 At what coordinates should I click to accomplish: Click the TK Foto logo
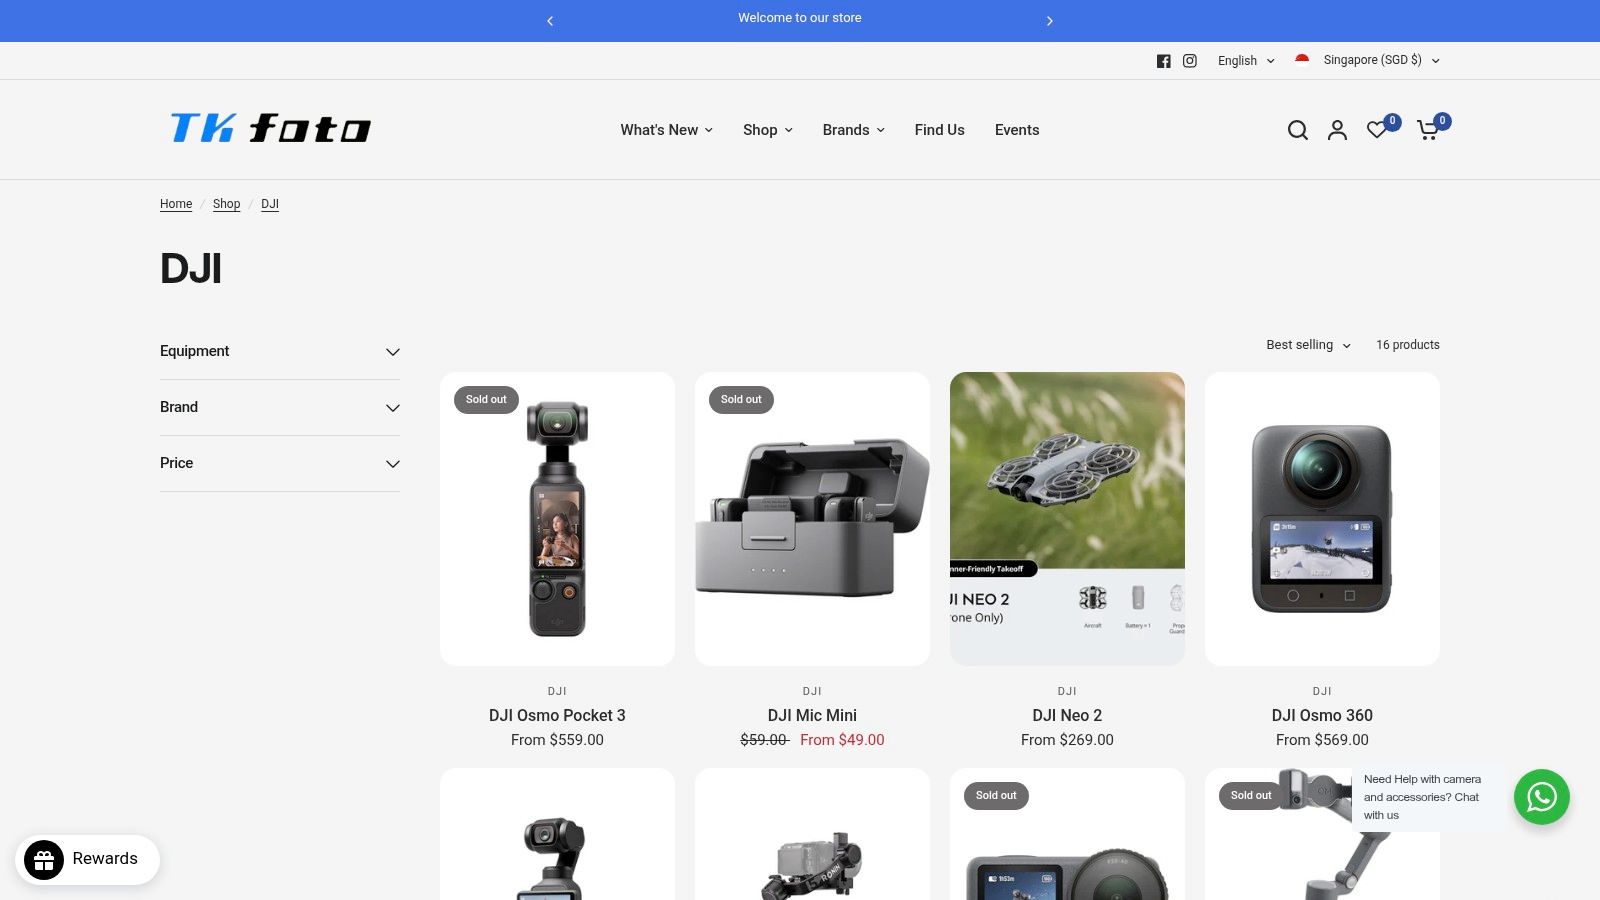tap(270, 128)
